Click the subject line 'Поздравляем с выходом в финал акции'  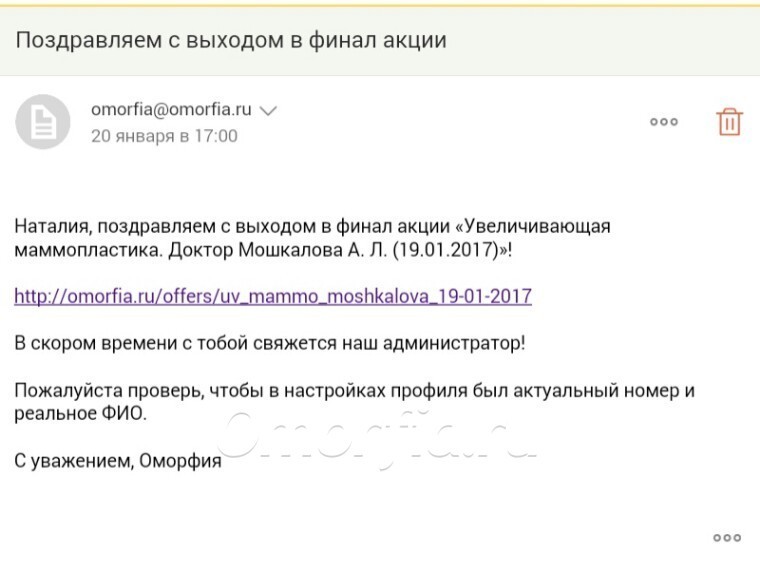pos(231,40)
